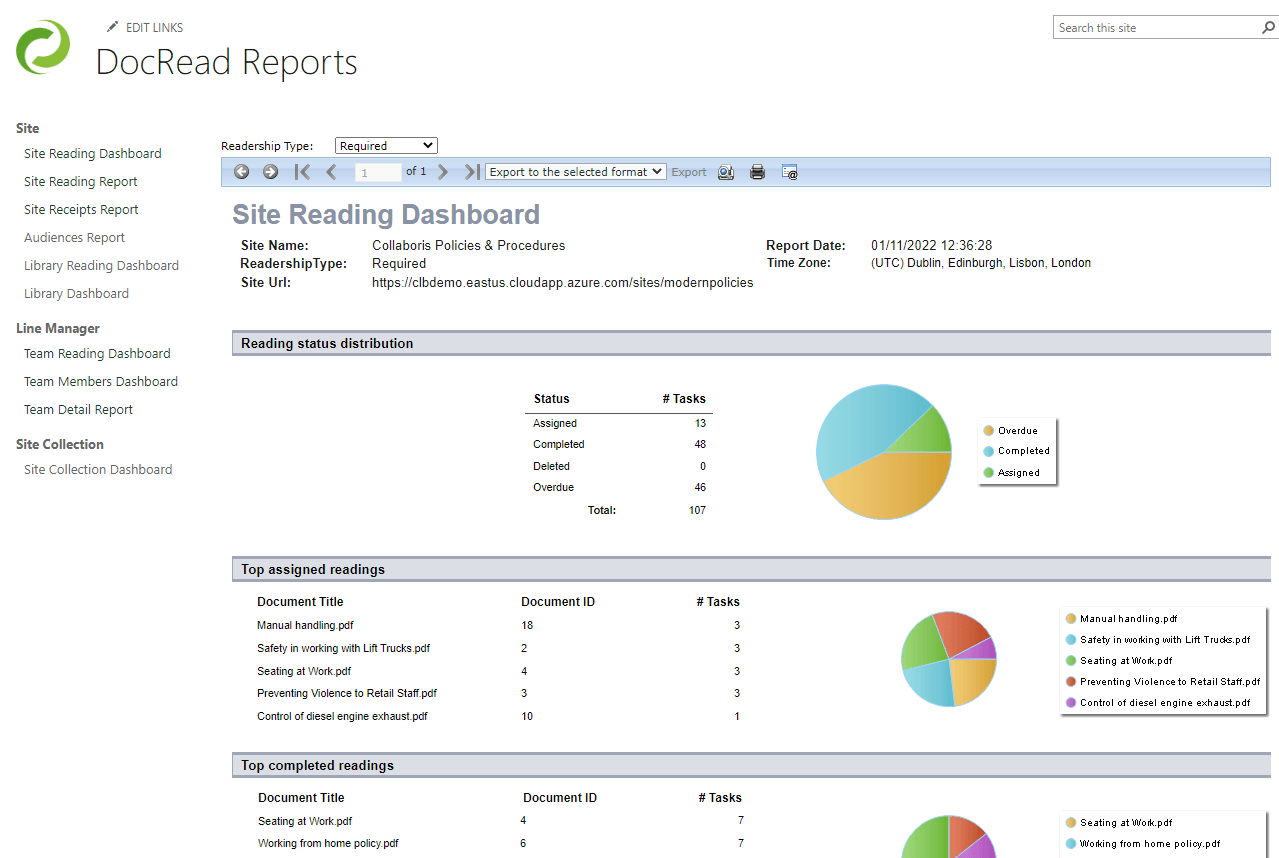
Task: Go to previous report page
Action: pyautogui.click(x=331, y=172)
